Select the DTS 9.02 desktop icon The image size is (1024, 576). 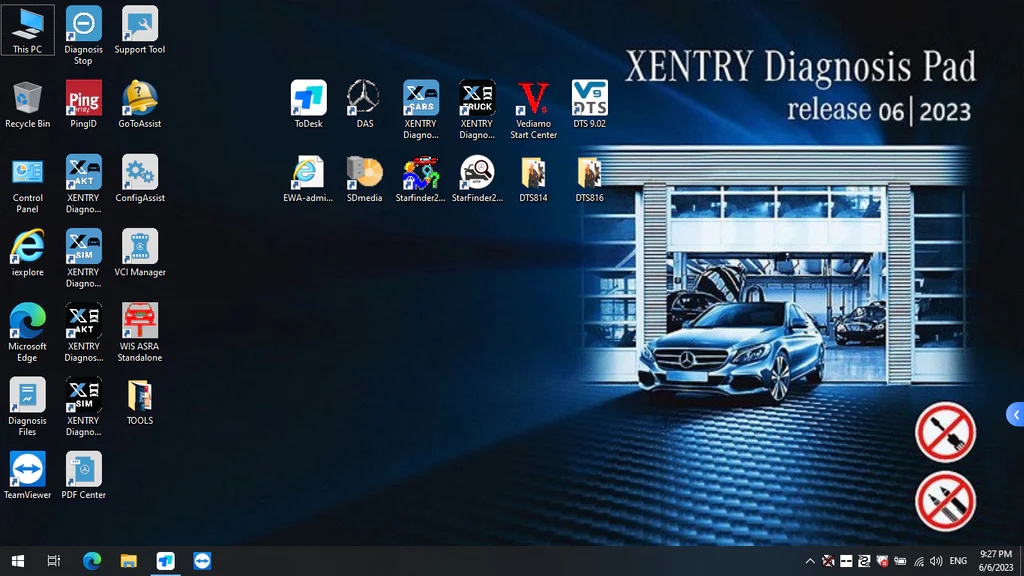pyautogui.click(x=589, y=98)
